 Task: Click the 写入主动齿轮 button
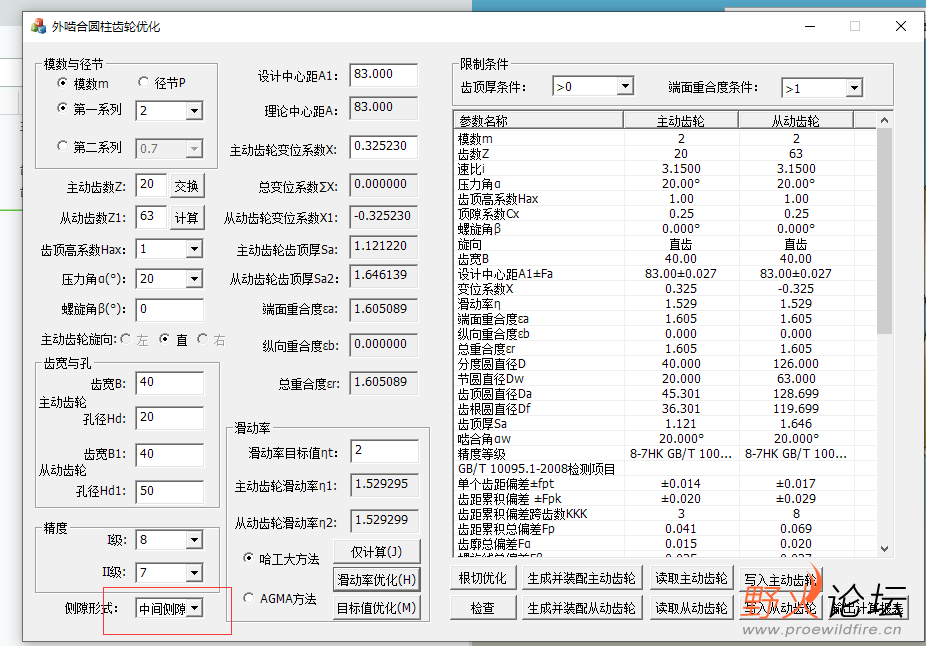[781, 579]
